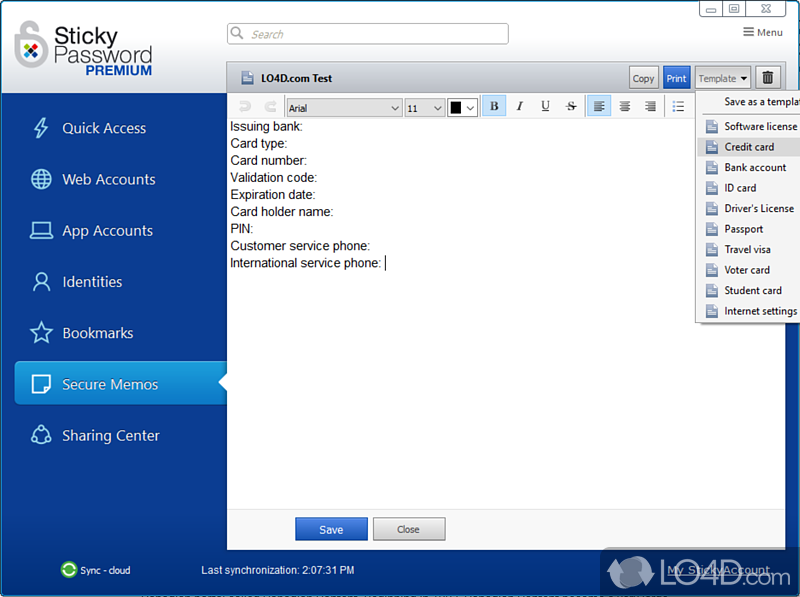
Task: Select Internet settings template
Action: (x=748, y=311)
